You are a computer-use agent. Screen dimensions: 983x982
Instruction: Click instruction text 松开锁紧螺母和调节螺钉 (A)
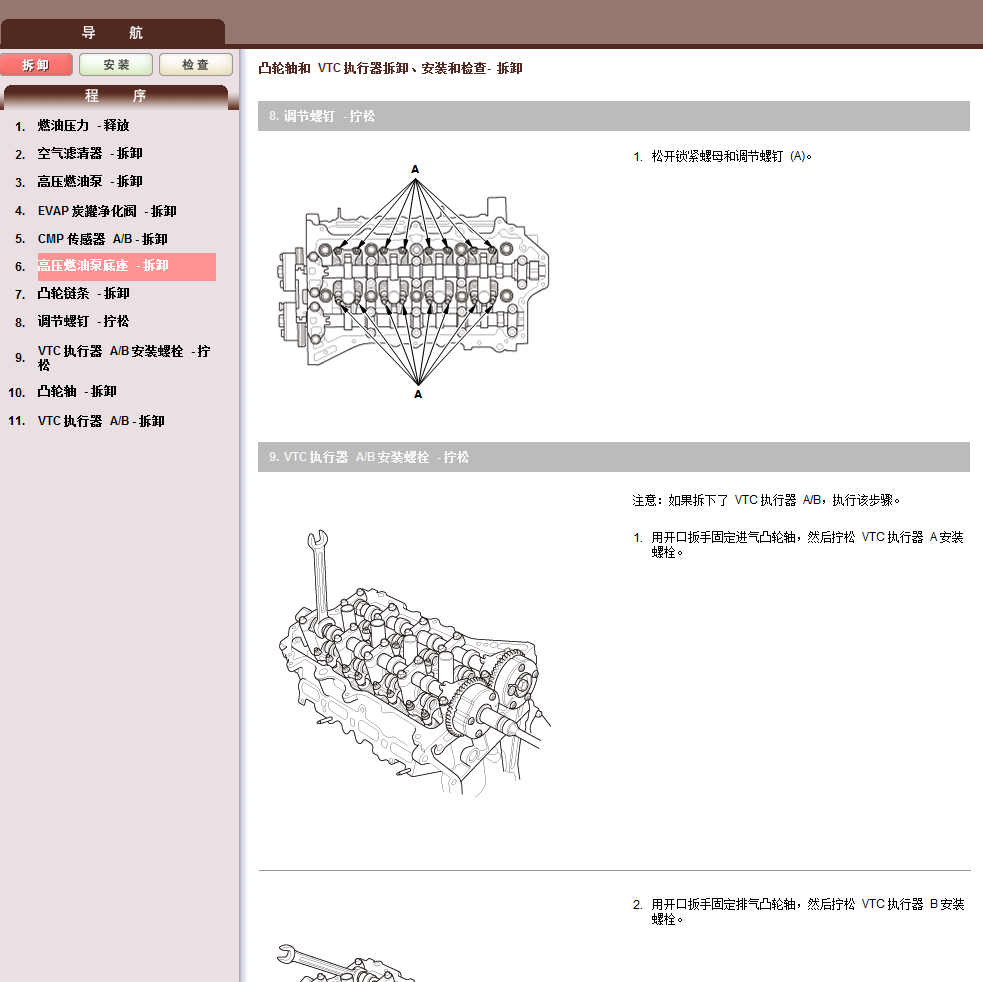[731, 157]
